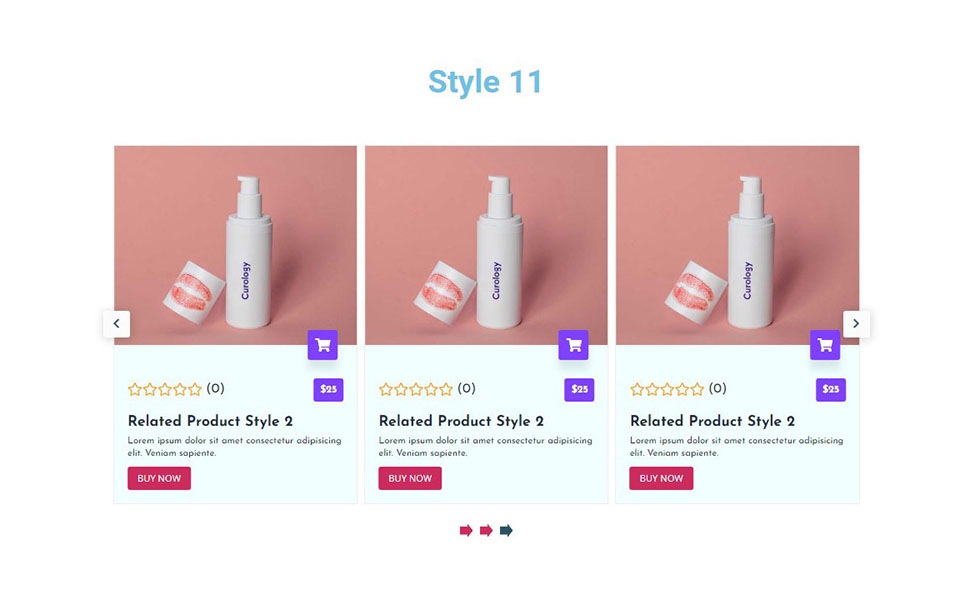Add the middle product to cart
Image resolution: width=965 pixels, height=600 pixels.
[x=574, y=345]
